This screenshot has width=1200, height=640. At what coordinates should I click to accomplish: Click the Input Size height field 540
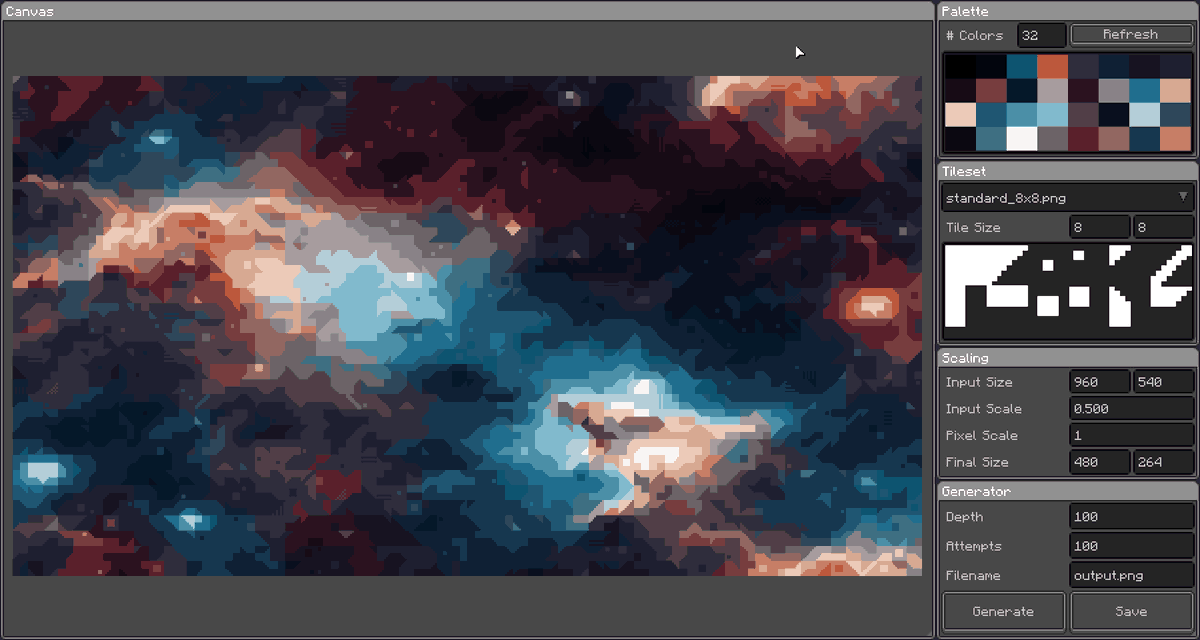(x=1163, y=382)
